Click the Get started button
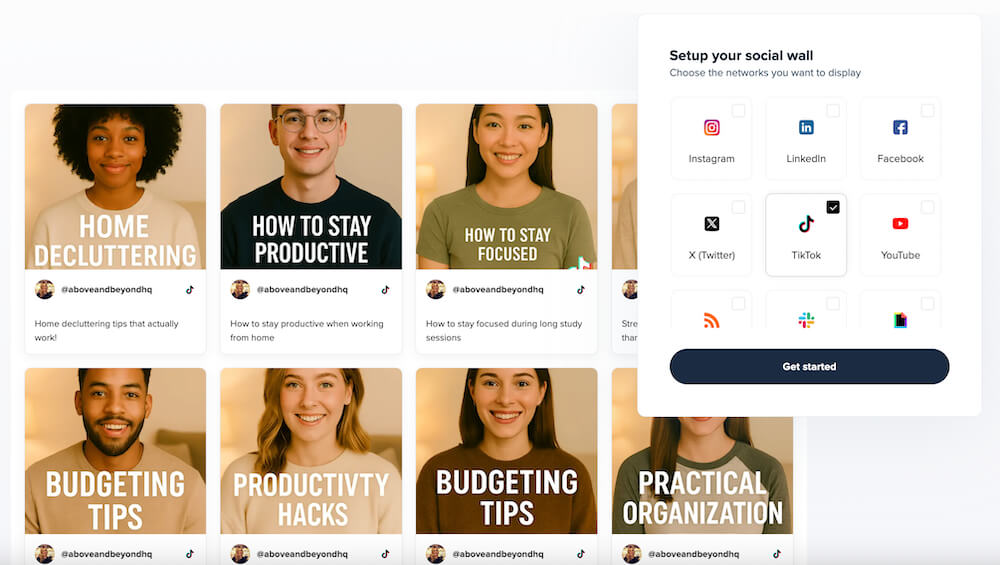 [x=809, y=367]
